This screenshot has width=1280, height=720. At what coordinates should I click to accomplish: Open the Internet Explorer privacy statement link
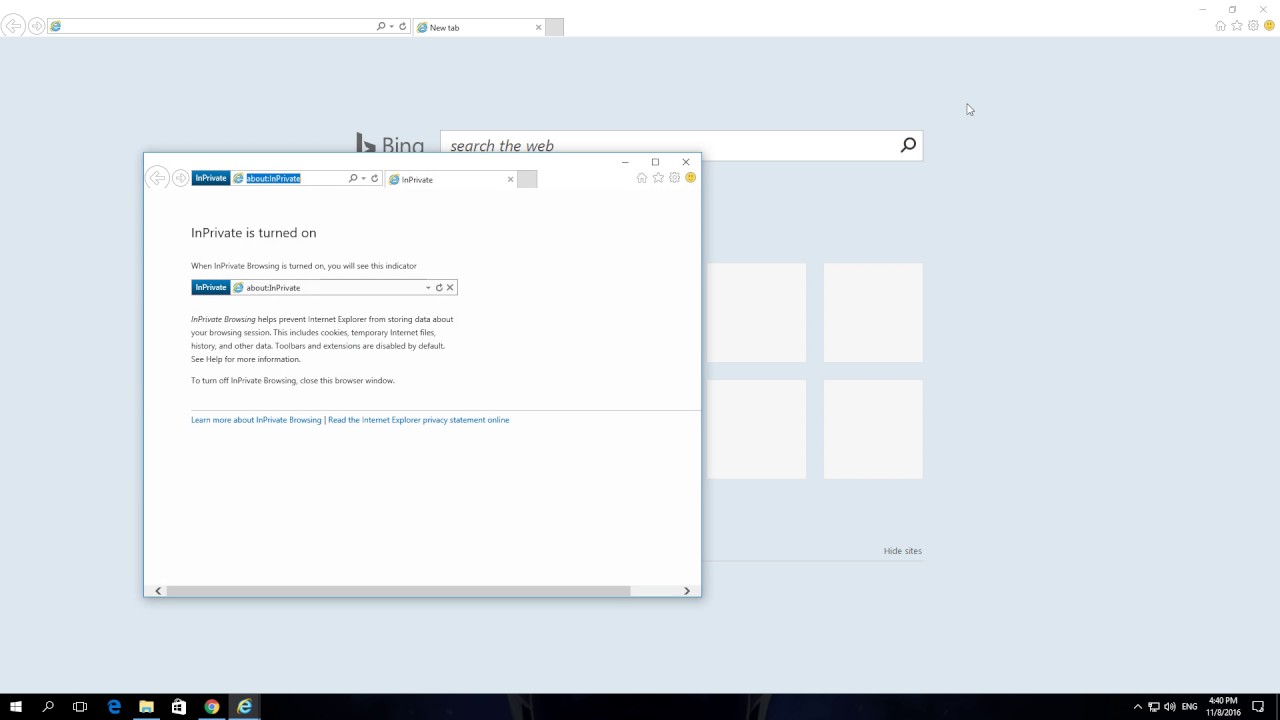point(418,420)
